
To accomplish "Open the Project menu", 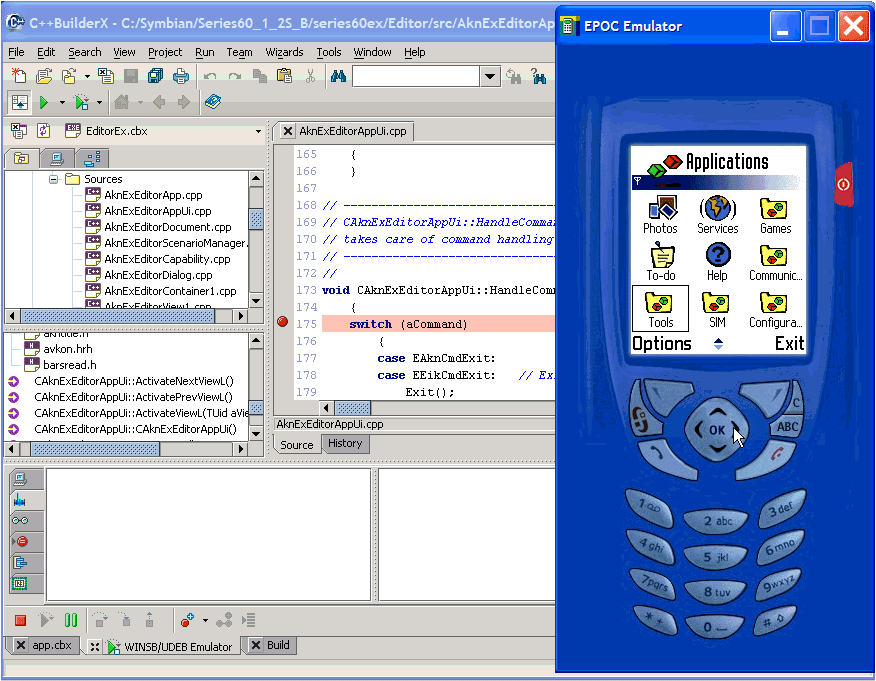I will 165,52.
